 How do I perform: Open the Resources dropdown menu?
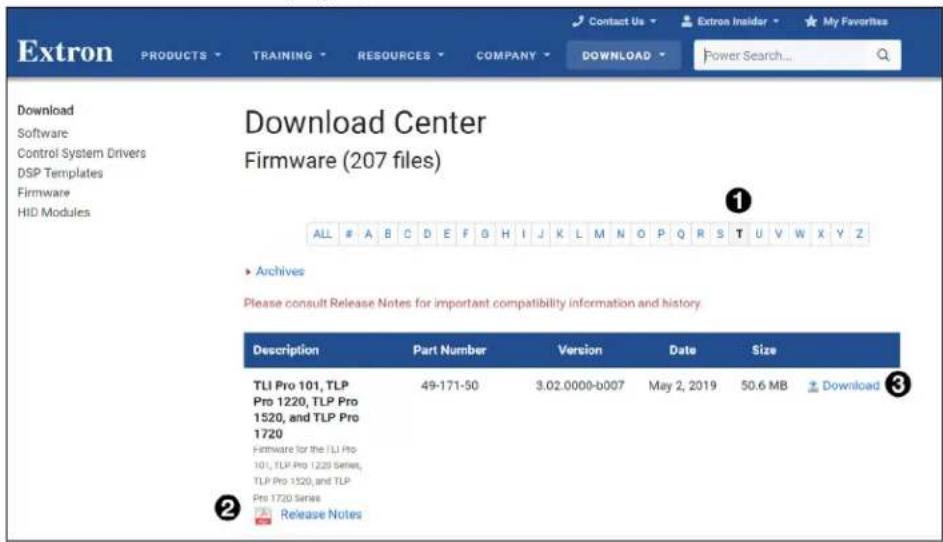pos(401,55)
